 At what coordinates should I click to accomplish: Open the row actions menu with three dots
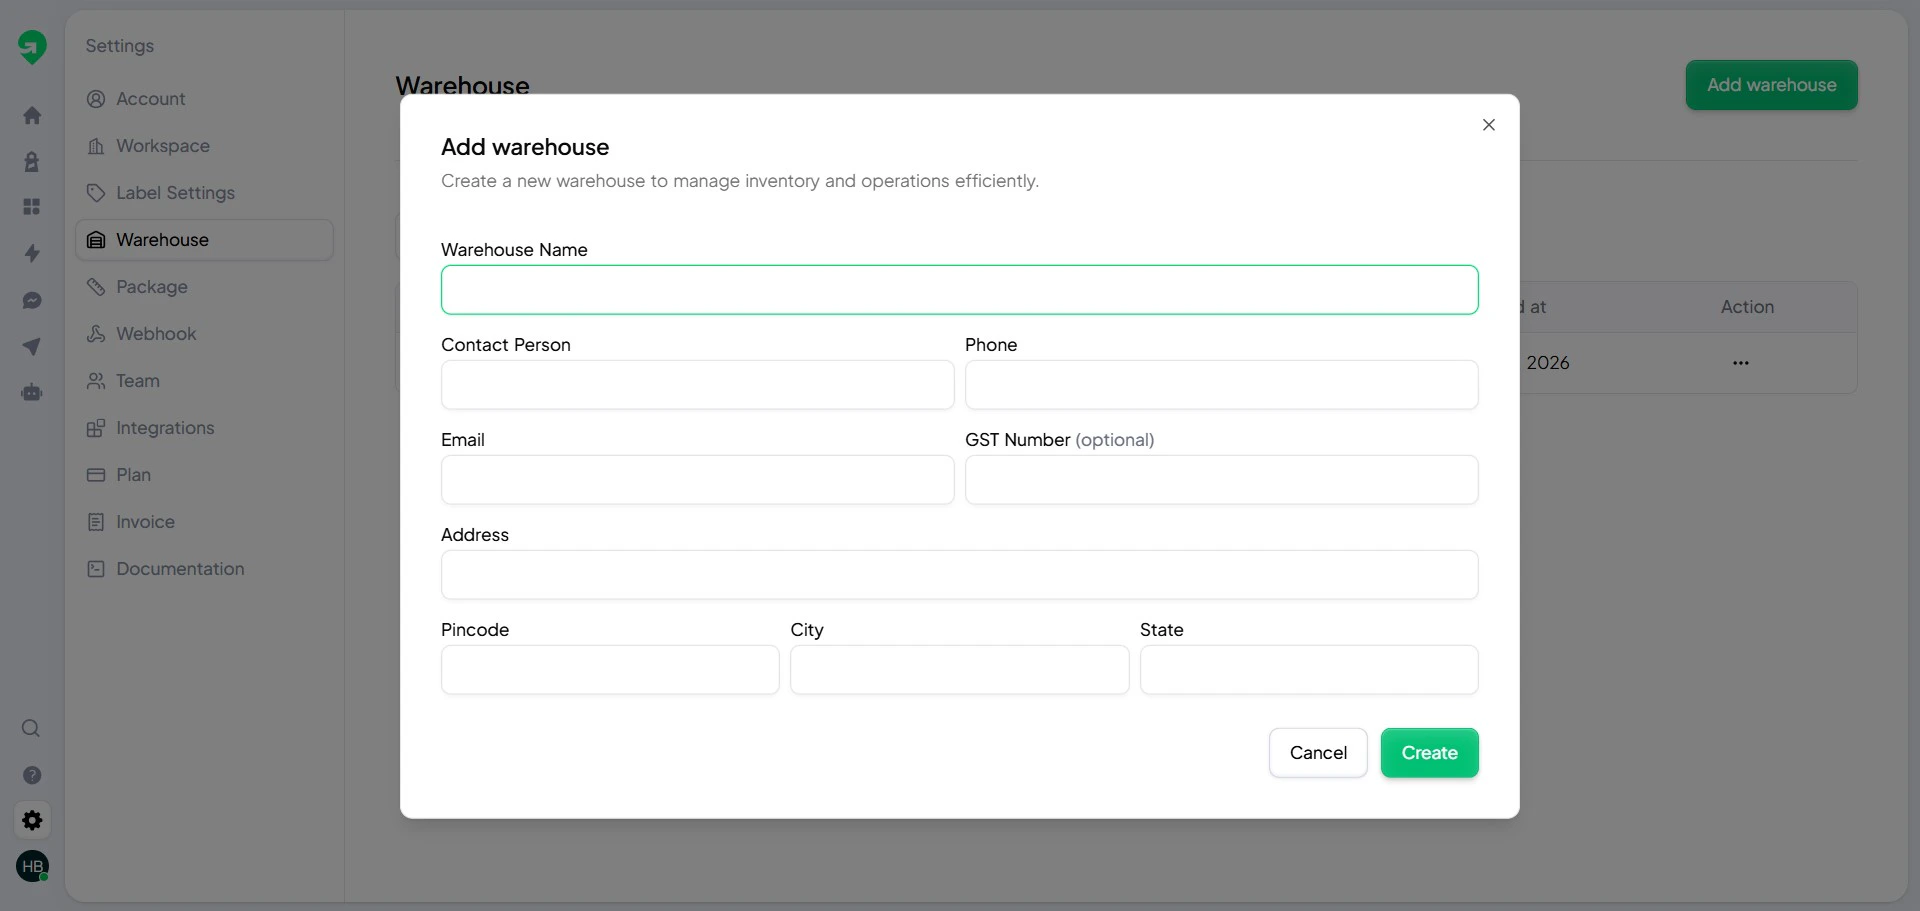click(x=1741, y=363)
